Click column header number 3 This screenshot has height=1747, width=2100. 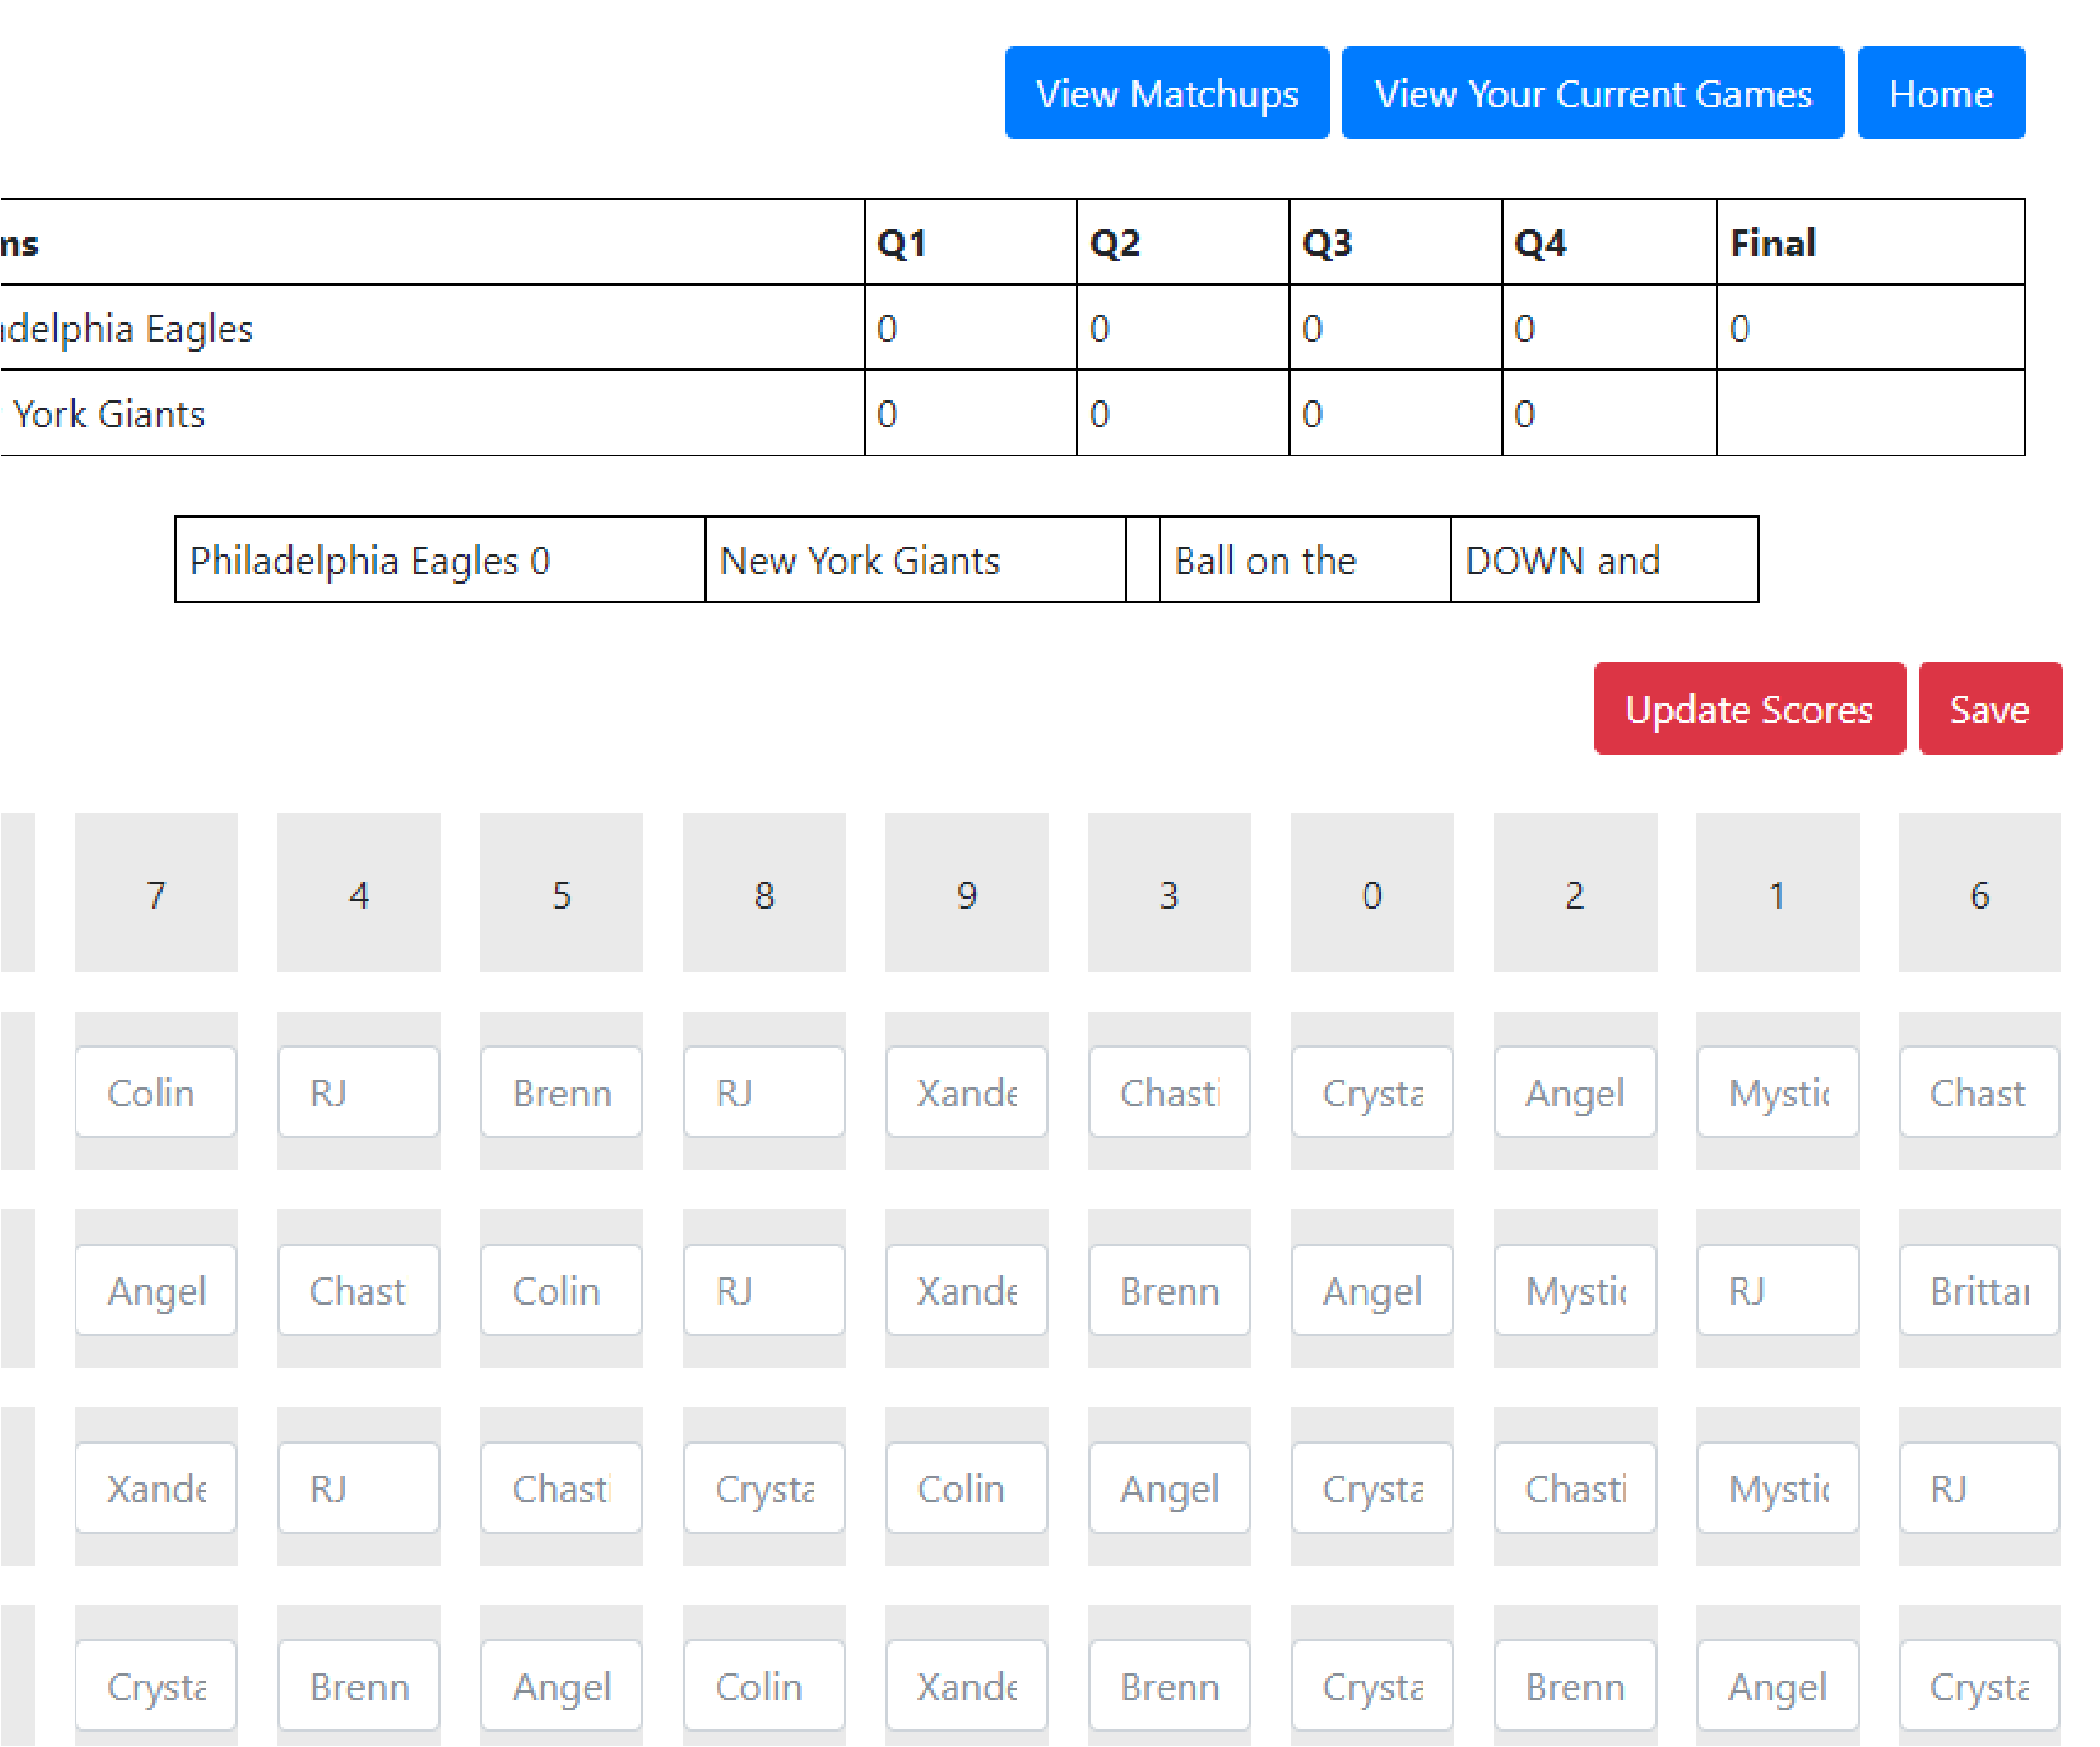(1169, 893)
